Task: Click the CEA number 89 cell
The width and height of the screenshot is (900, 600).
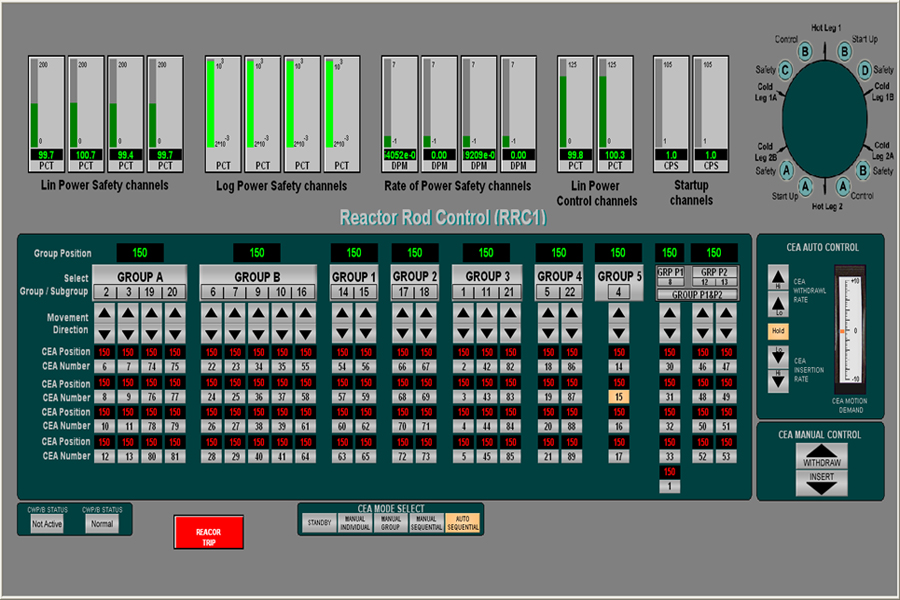Action: [572, 457]
